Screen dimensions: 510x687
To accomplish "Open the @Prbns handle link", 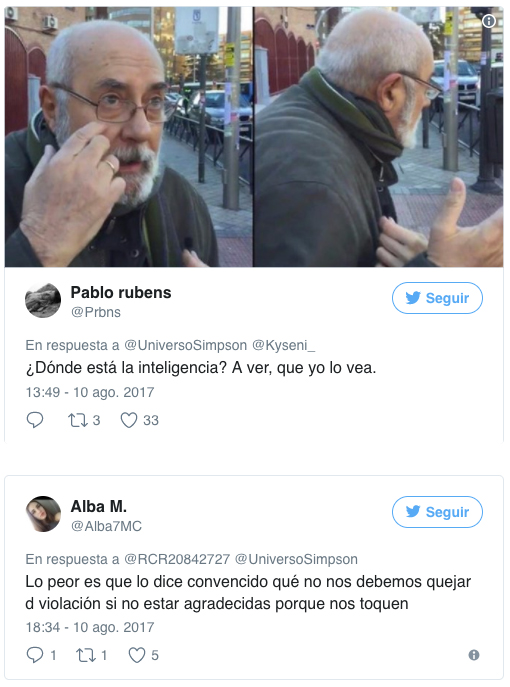I will (96, 312).
